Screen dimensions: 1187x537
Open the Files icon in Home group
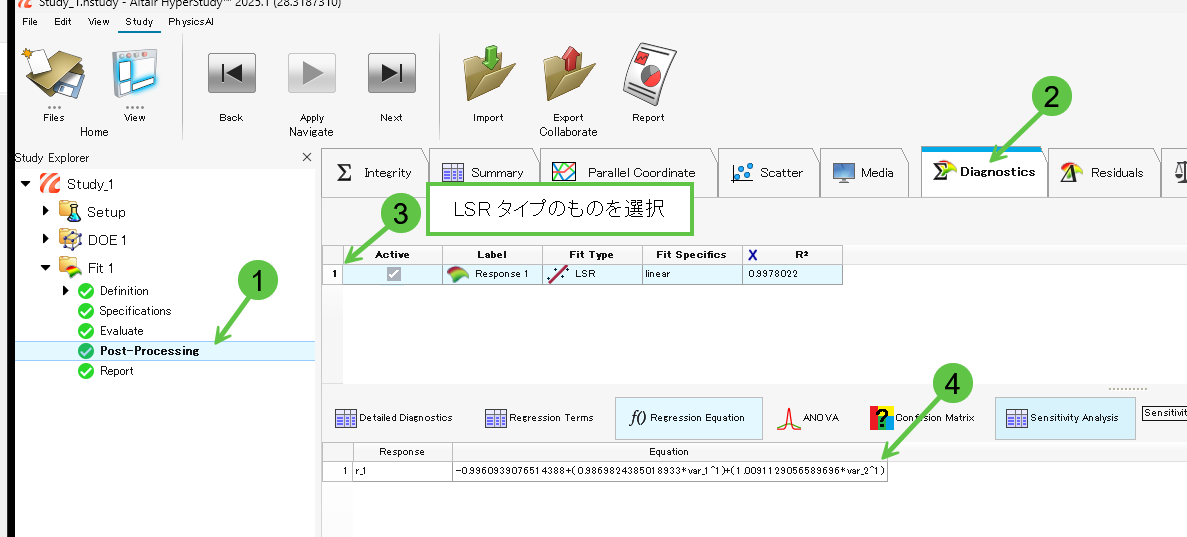click(x=54, y=76)
